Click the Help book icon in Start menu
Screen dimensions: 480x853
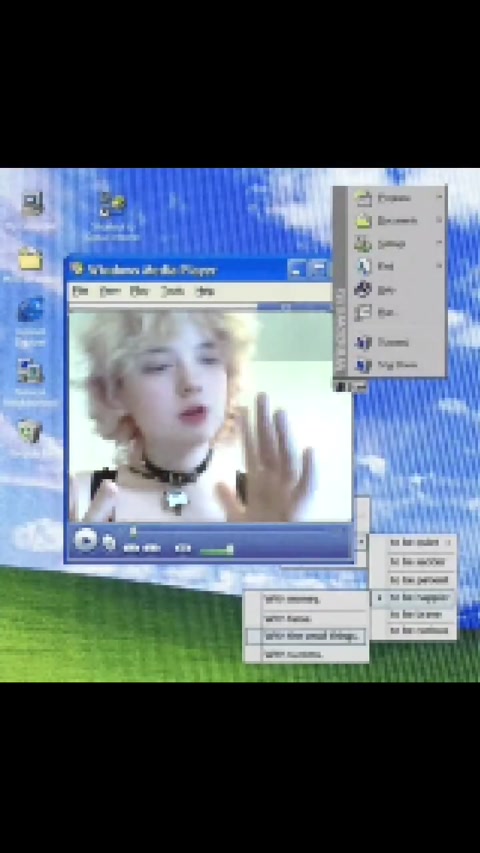point(362,289)
